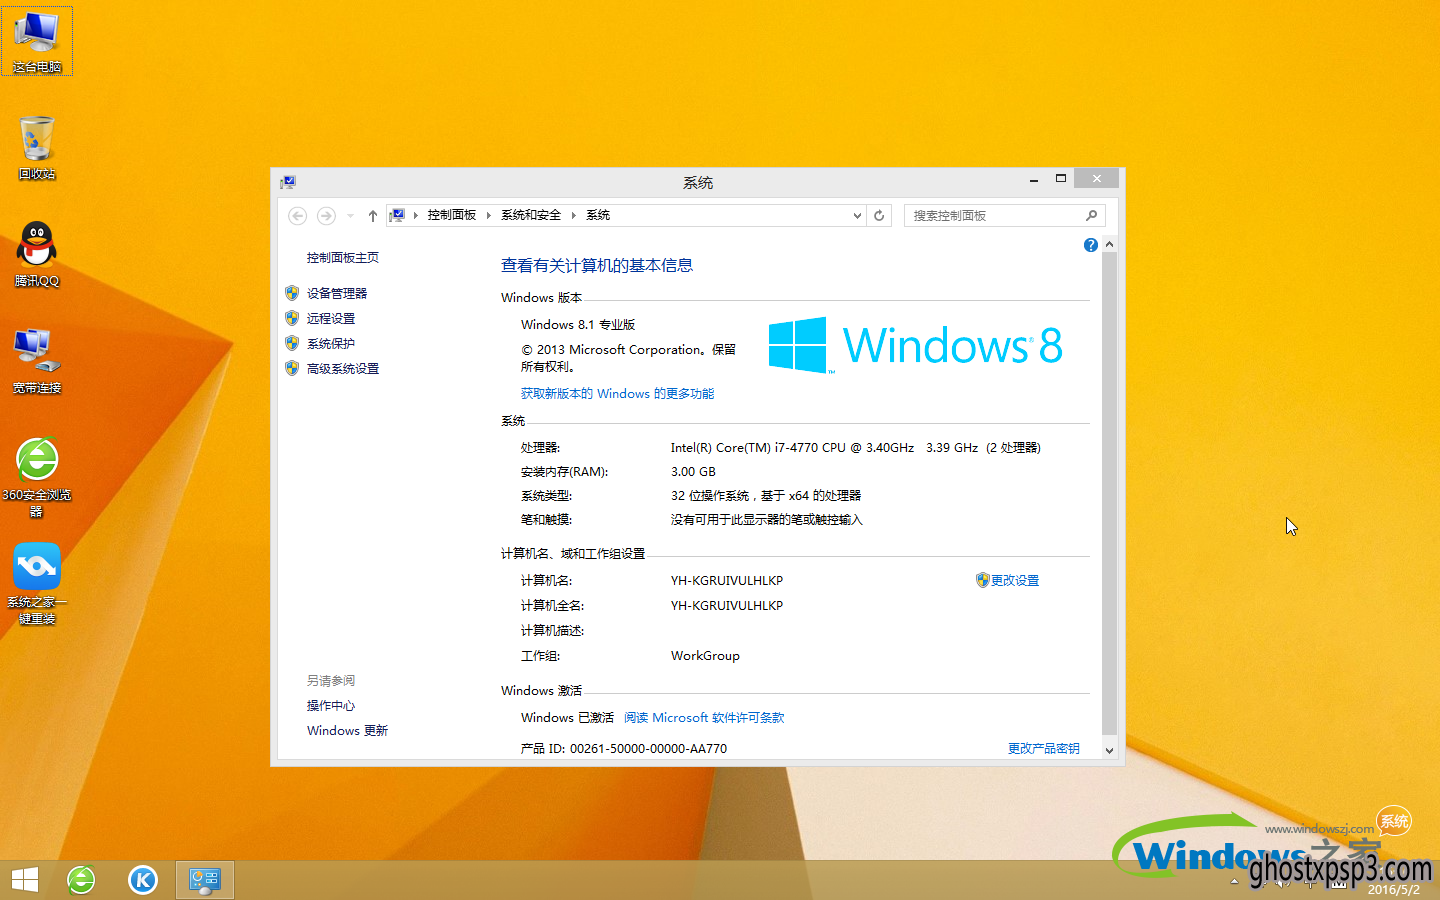Open 系统保护 in the sidebar
This screenshot has width=1440, height=900.
pyautogui.click(x=331, y=343)
